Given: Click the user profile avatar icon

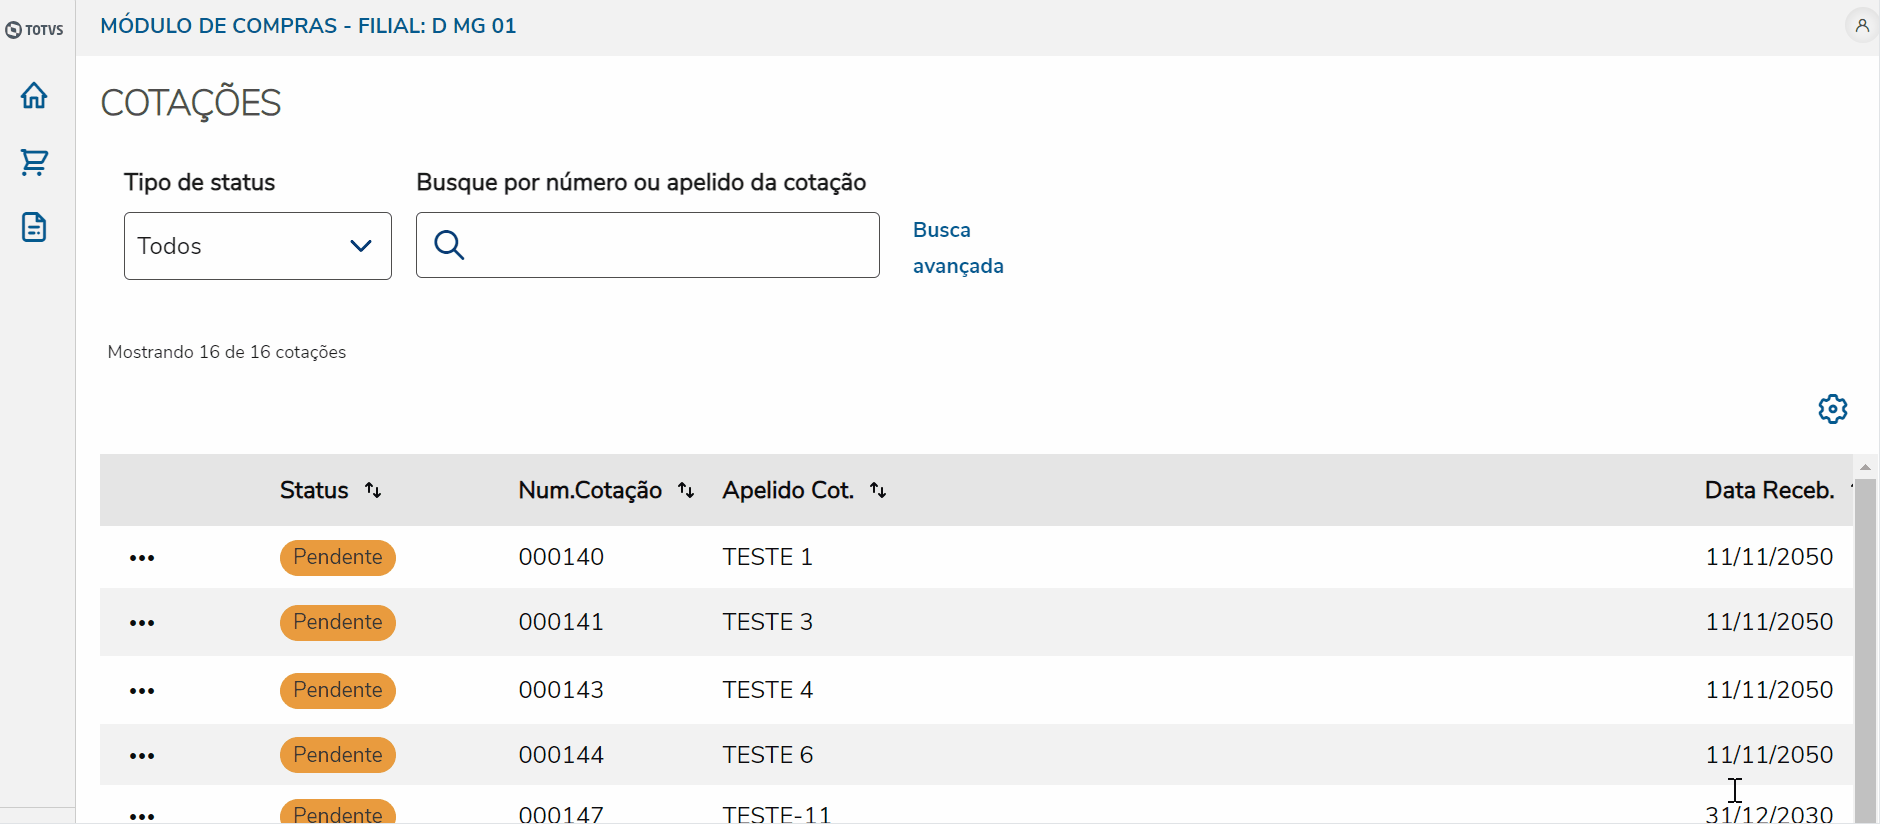Looking at the screenshot, I should (x=1861, y=26).
